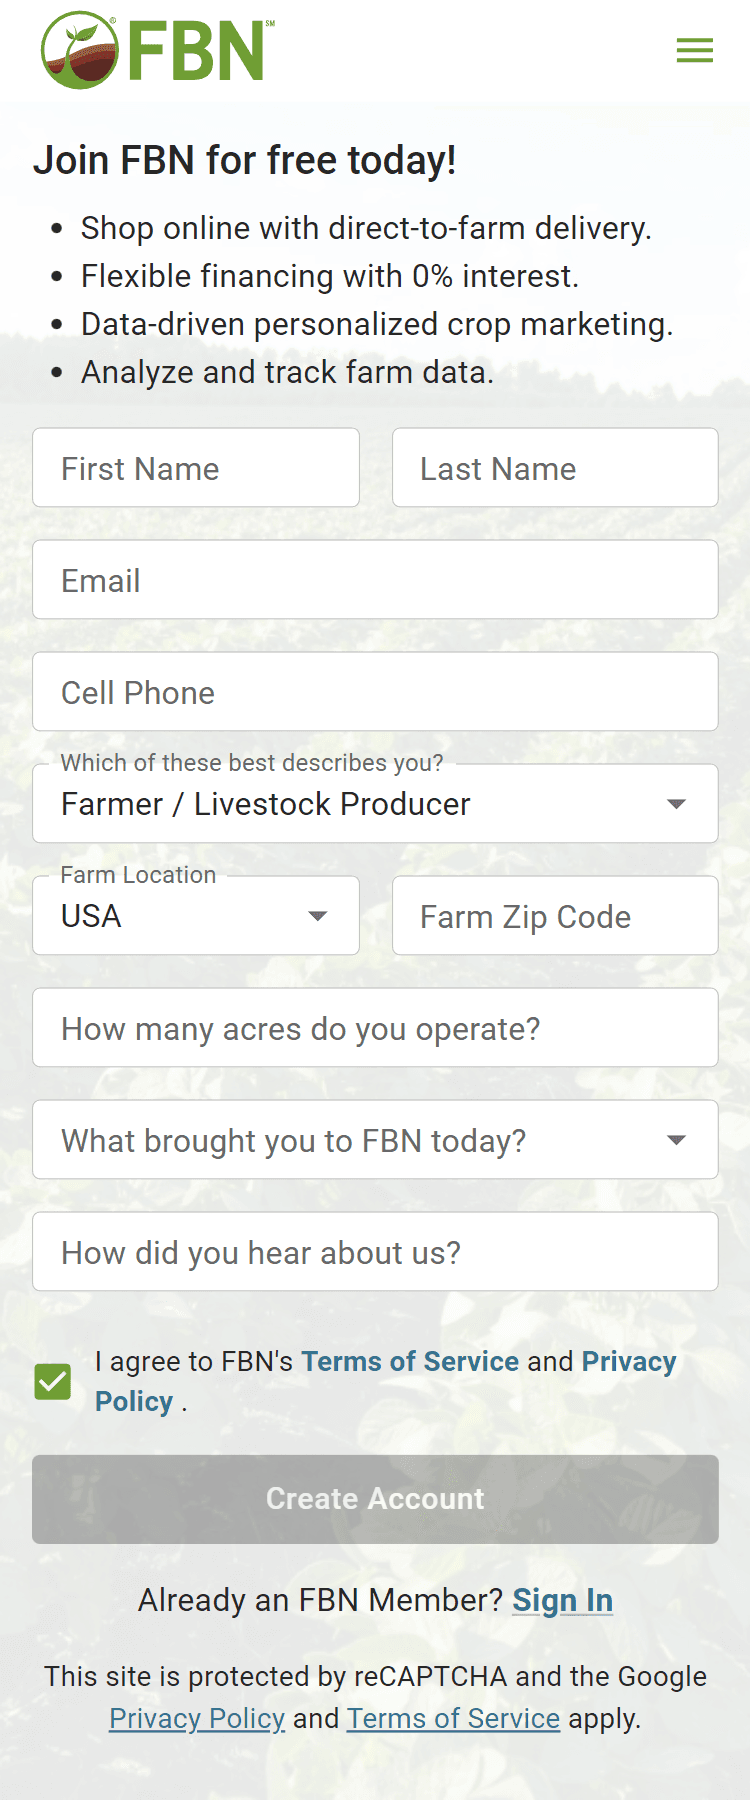Screen dimensions: 750x1800
Task: Open Google's Privacy Policy link
Action: click(197, 1718)
